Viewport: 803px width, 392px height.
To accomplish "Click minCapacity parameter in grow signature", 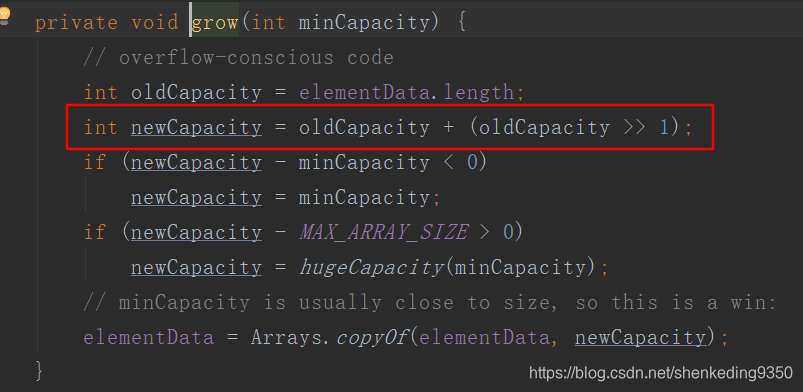I will coord(365,23).
